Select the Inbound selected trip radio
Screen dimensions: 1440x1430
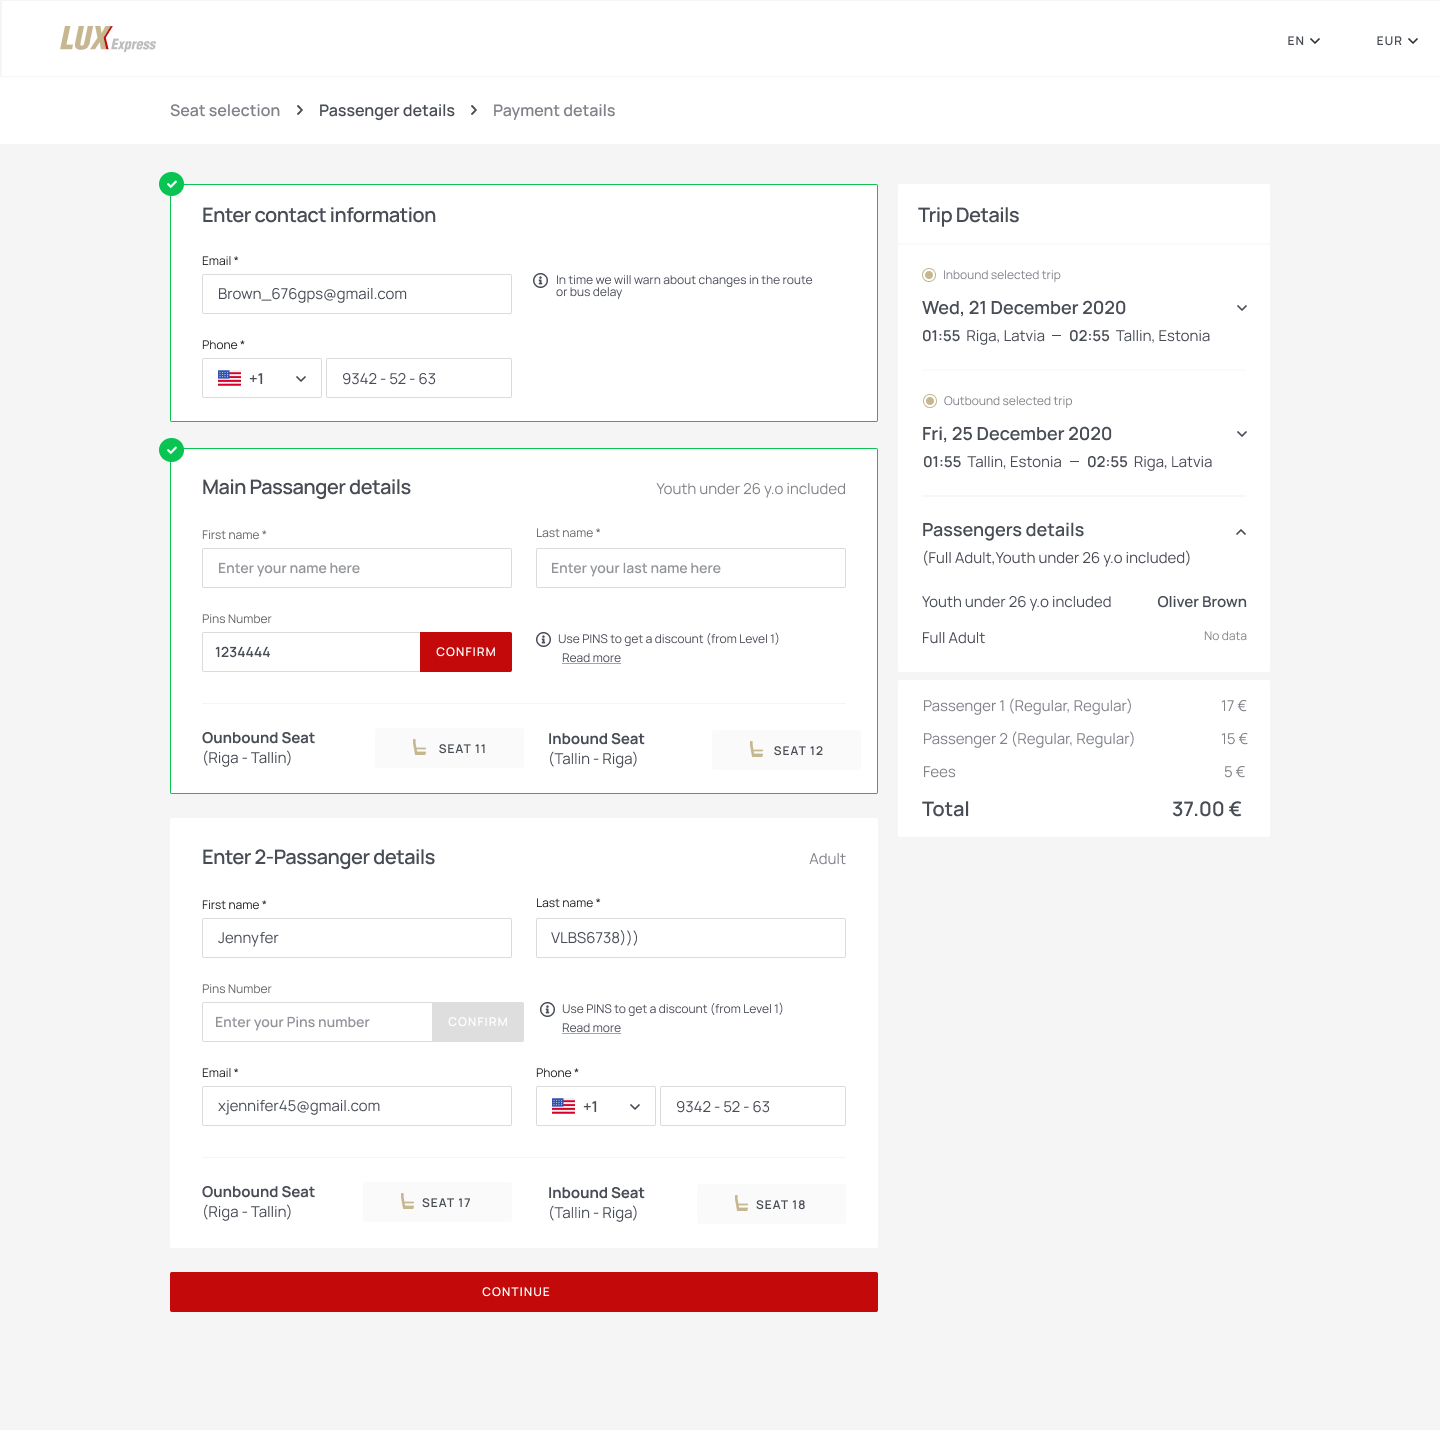point(929,275)
